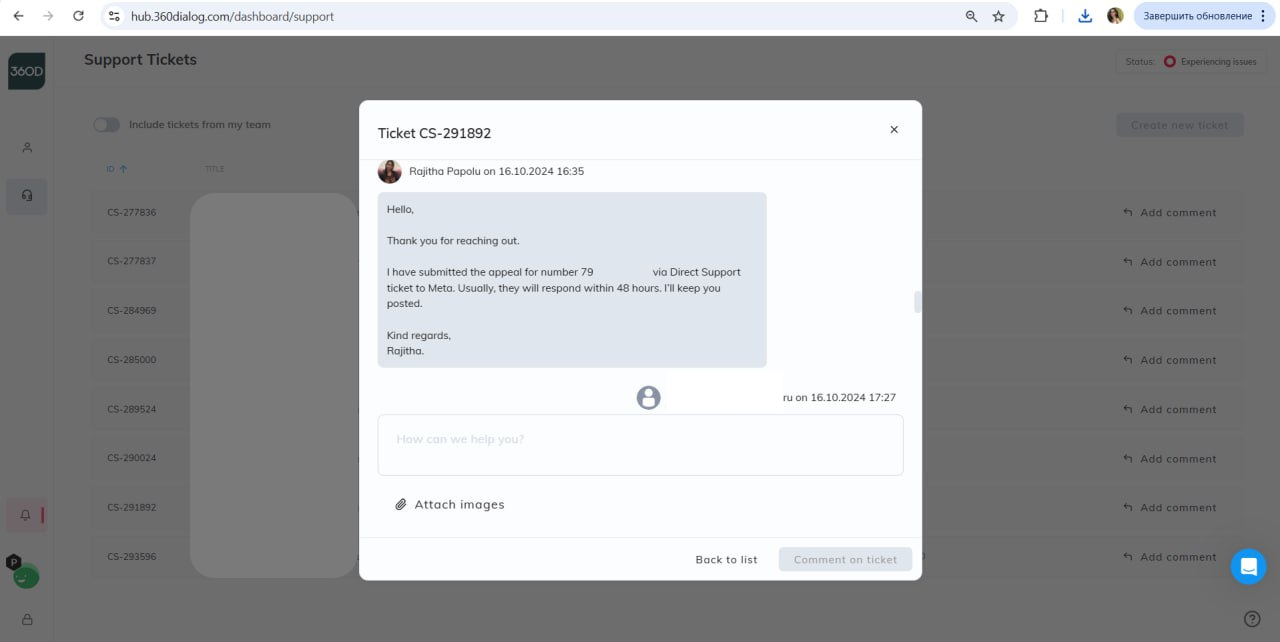
Task: Click the download icon in the browser toolbar
Action: (x=1084, y=16)
